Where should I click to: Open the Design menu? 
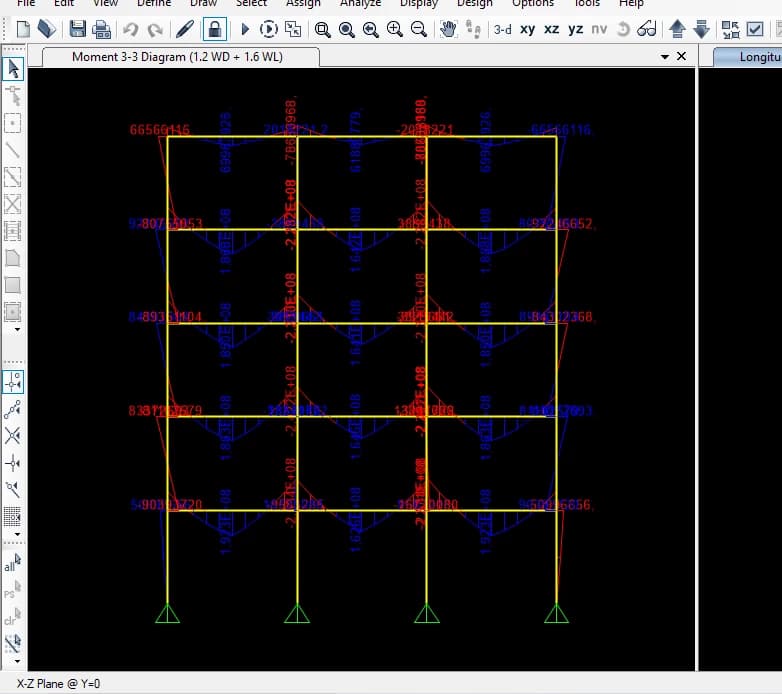[x=475, y=3]
